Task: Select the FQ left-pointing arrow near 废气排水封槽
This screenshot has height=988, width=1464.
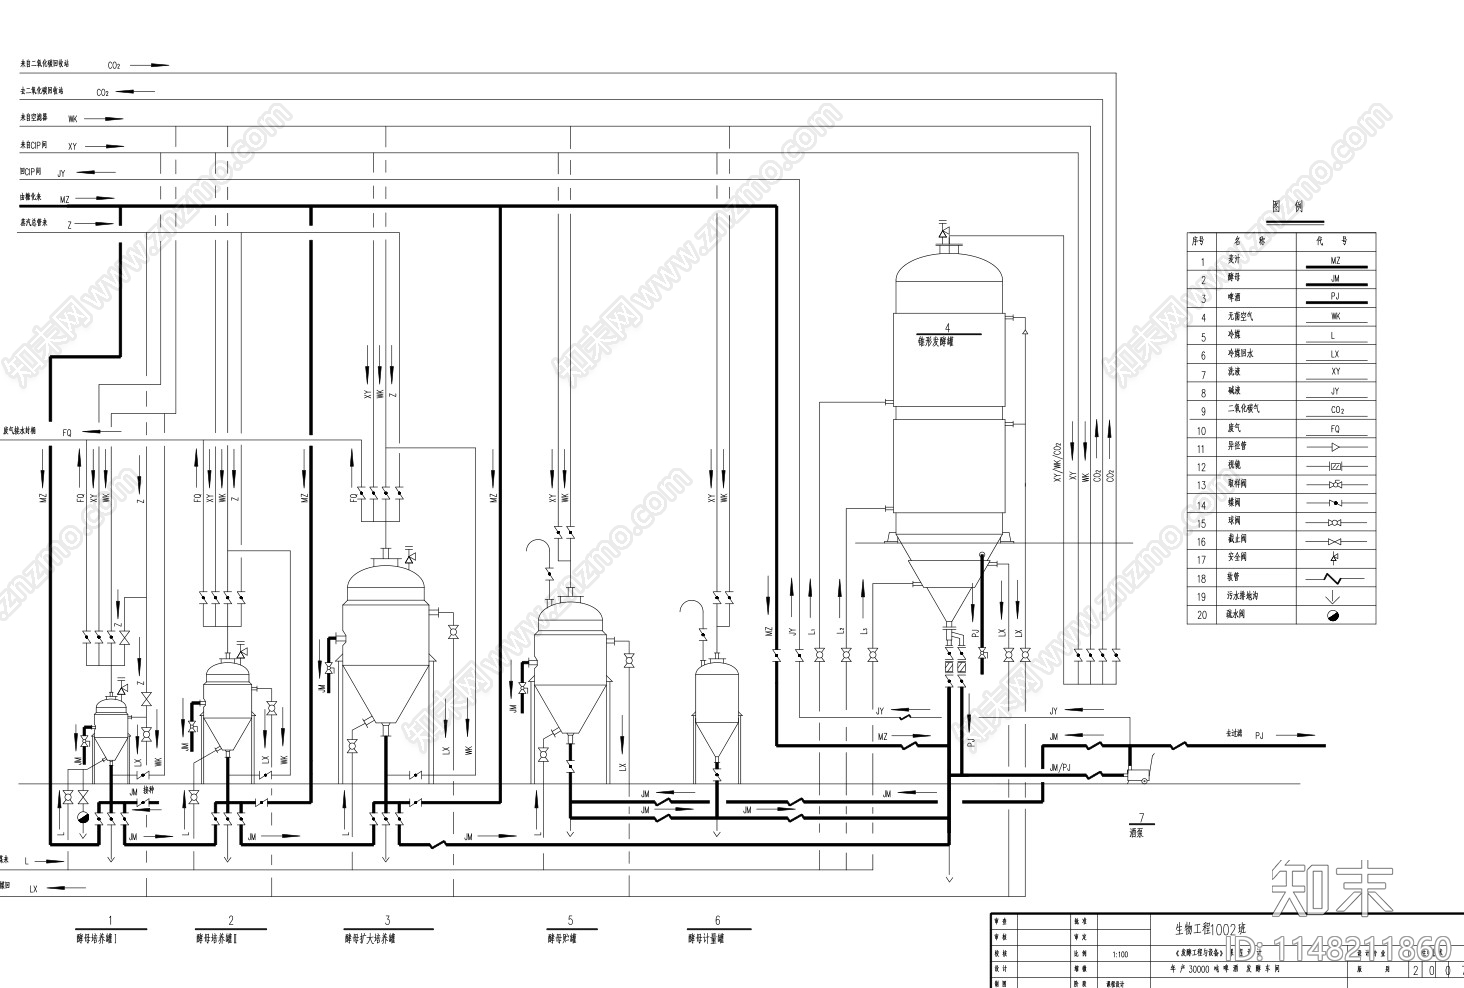Action: click(104, 432)
